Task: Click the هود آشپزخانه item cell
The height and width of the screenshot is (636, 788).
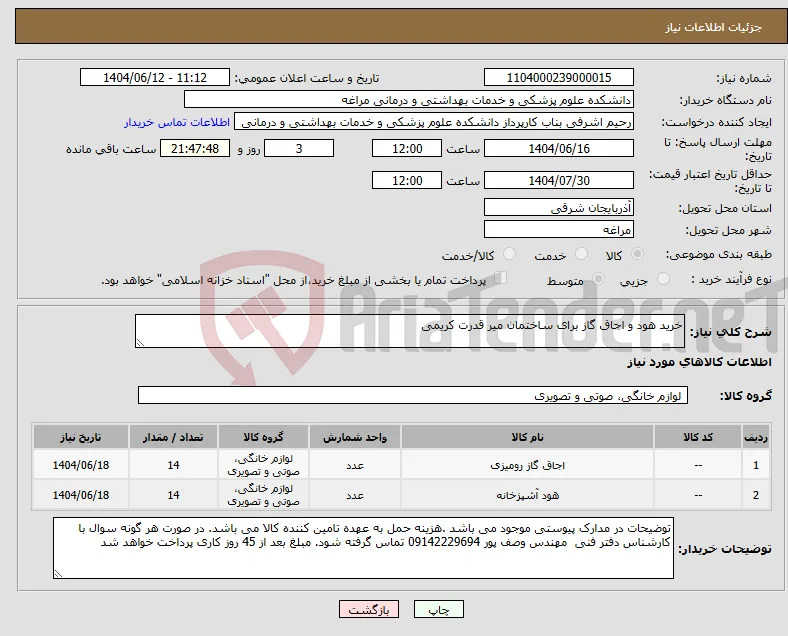Action: [527, 495]
